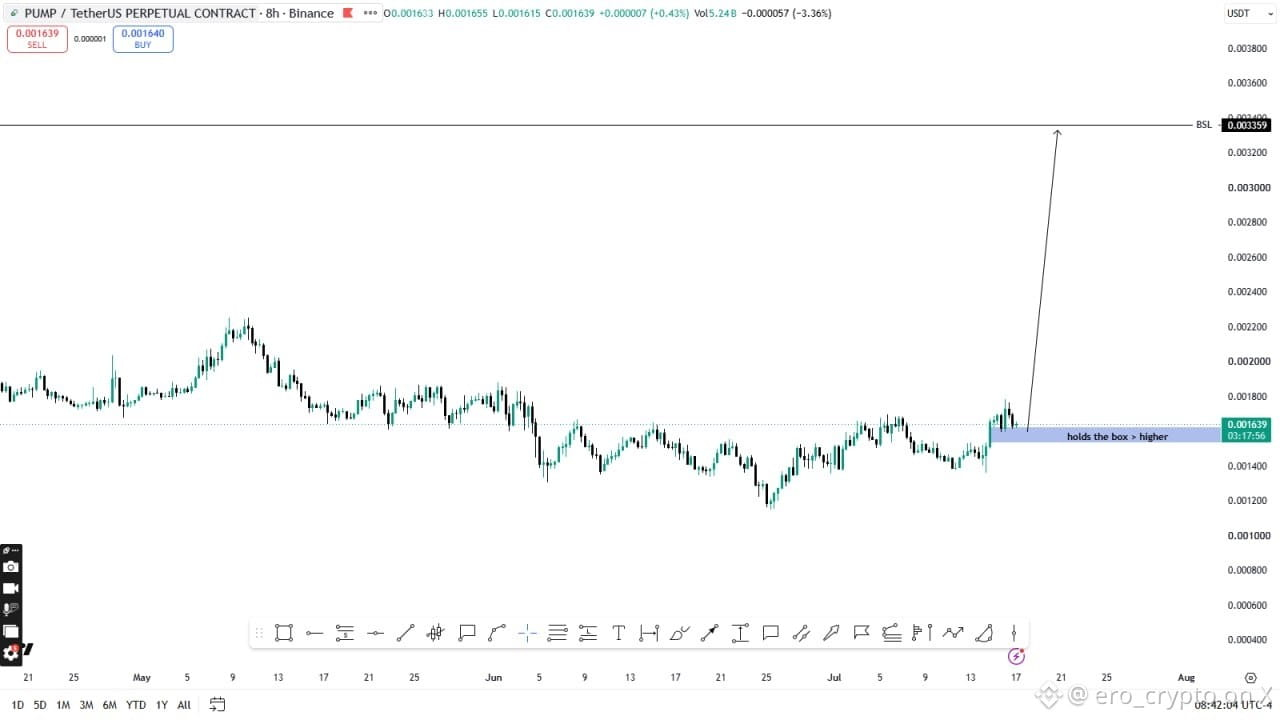Toggle the microphone in the recorder overlay
Viewport: 1280px width, 720px height.
[11, 609]
